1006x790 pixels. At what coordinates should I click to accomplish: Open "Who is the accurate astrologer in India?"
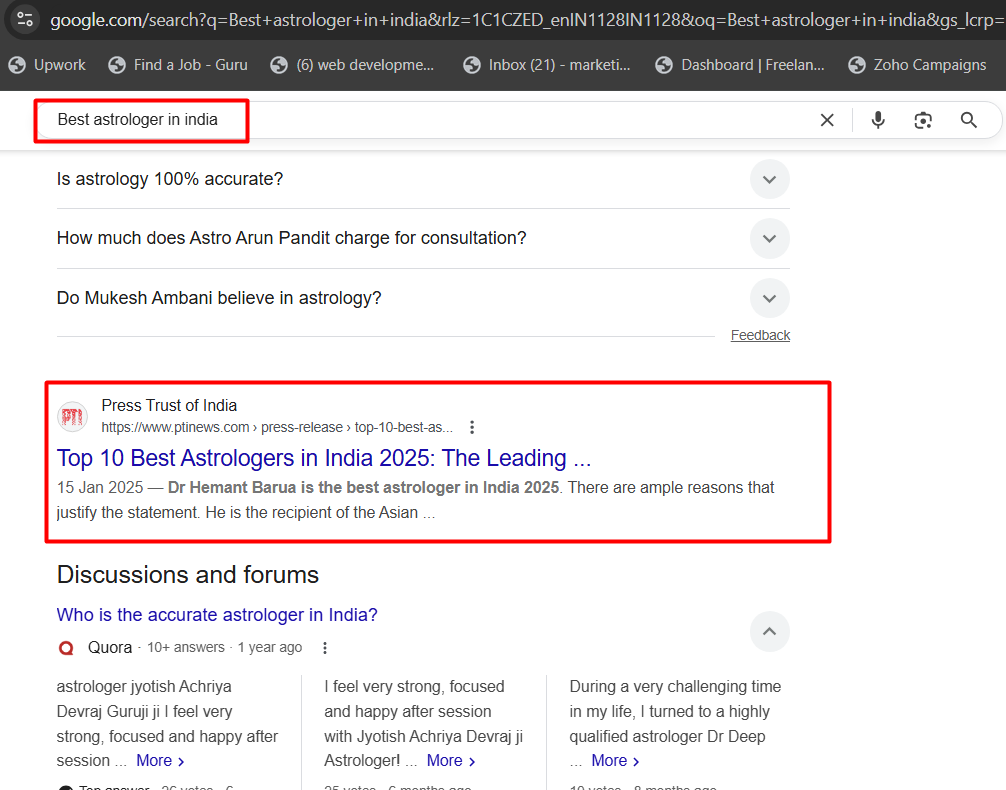pyautogui.click(x=217, y=615)
